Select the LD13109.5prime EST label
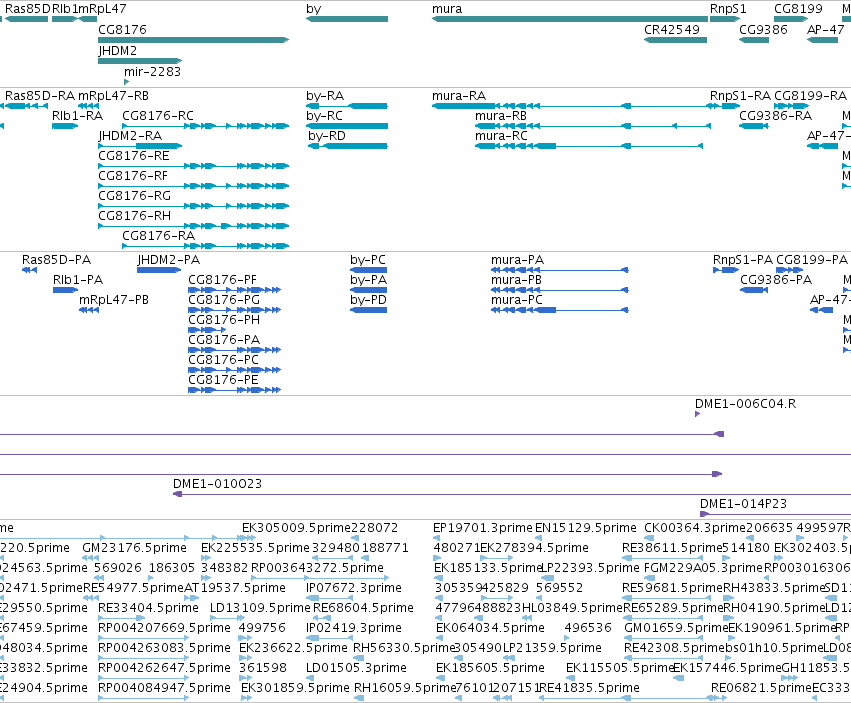The image size is (851, 703). click(x=261, y=608)
